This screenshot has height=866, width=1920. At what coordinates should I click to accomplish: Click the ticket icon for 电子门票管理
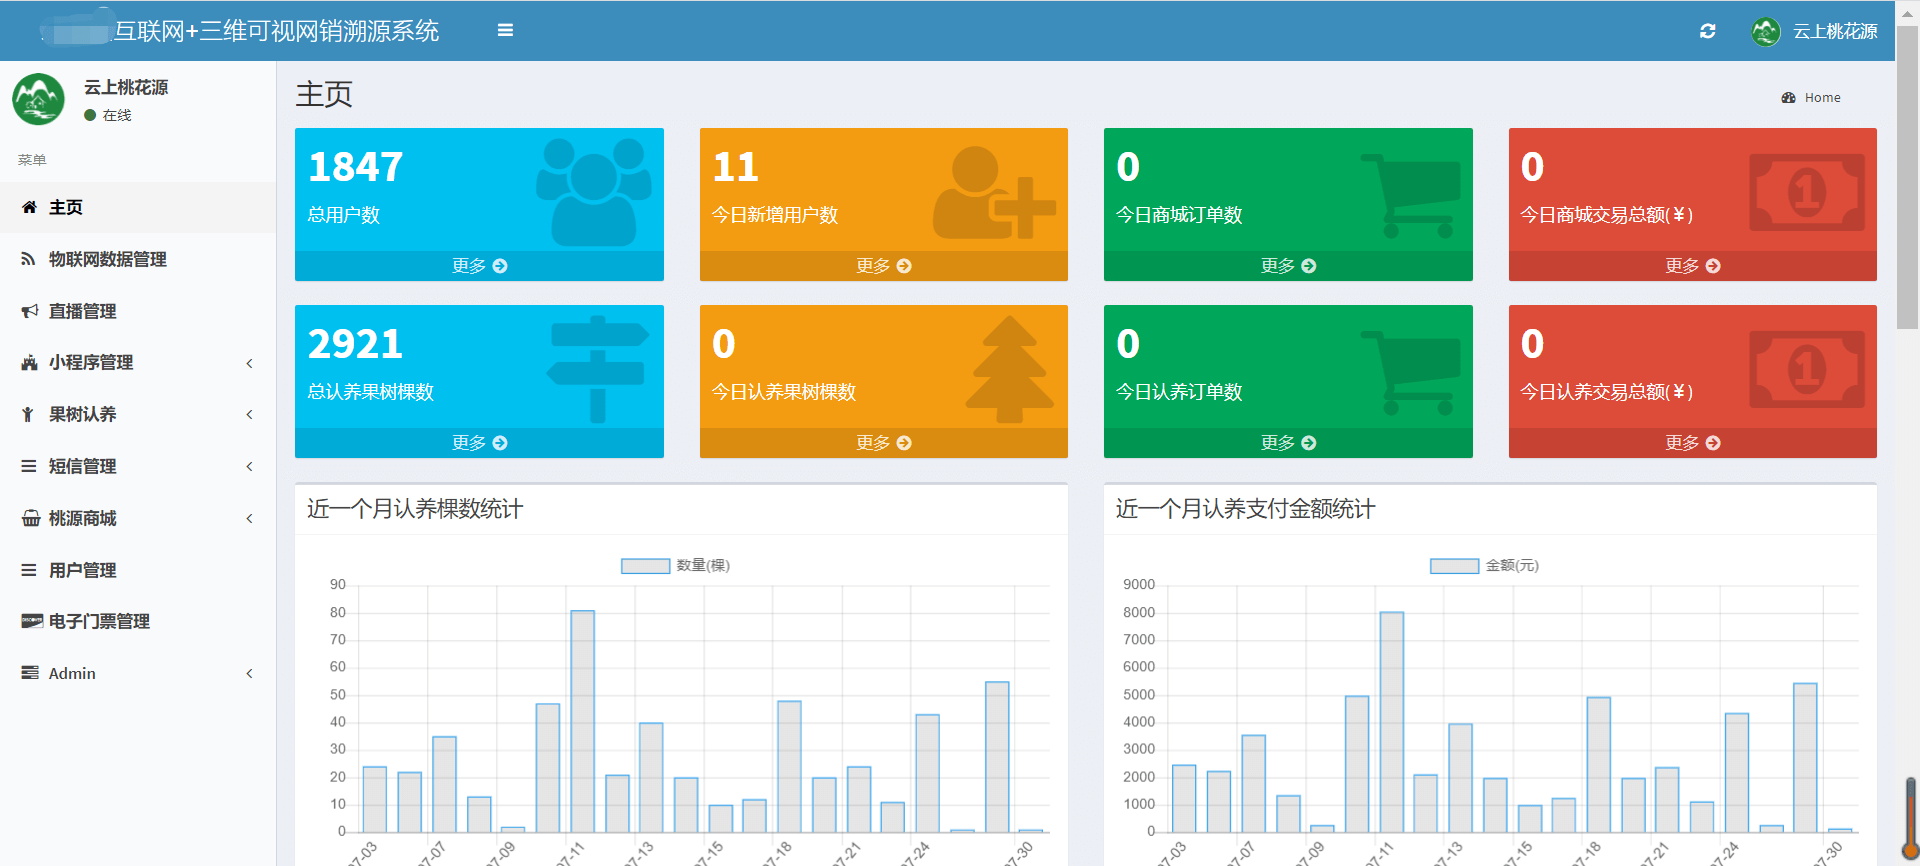tap(31, 621)
